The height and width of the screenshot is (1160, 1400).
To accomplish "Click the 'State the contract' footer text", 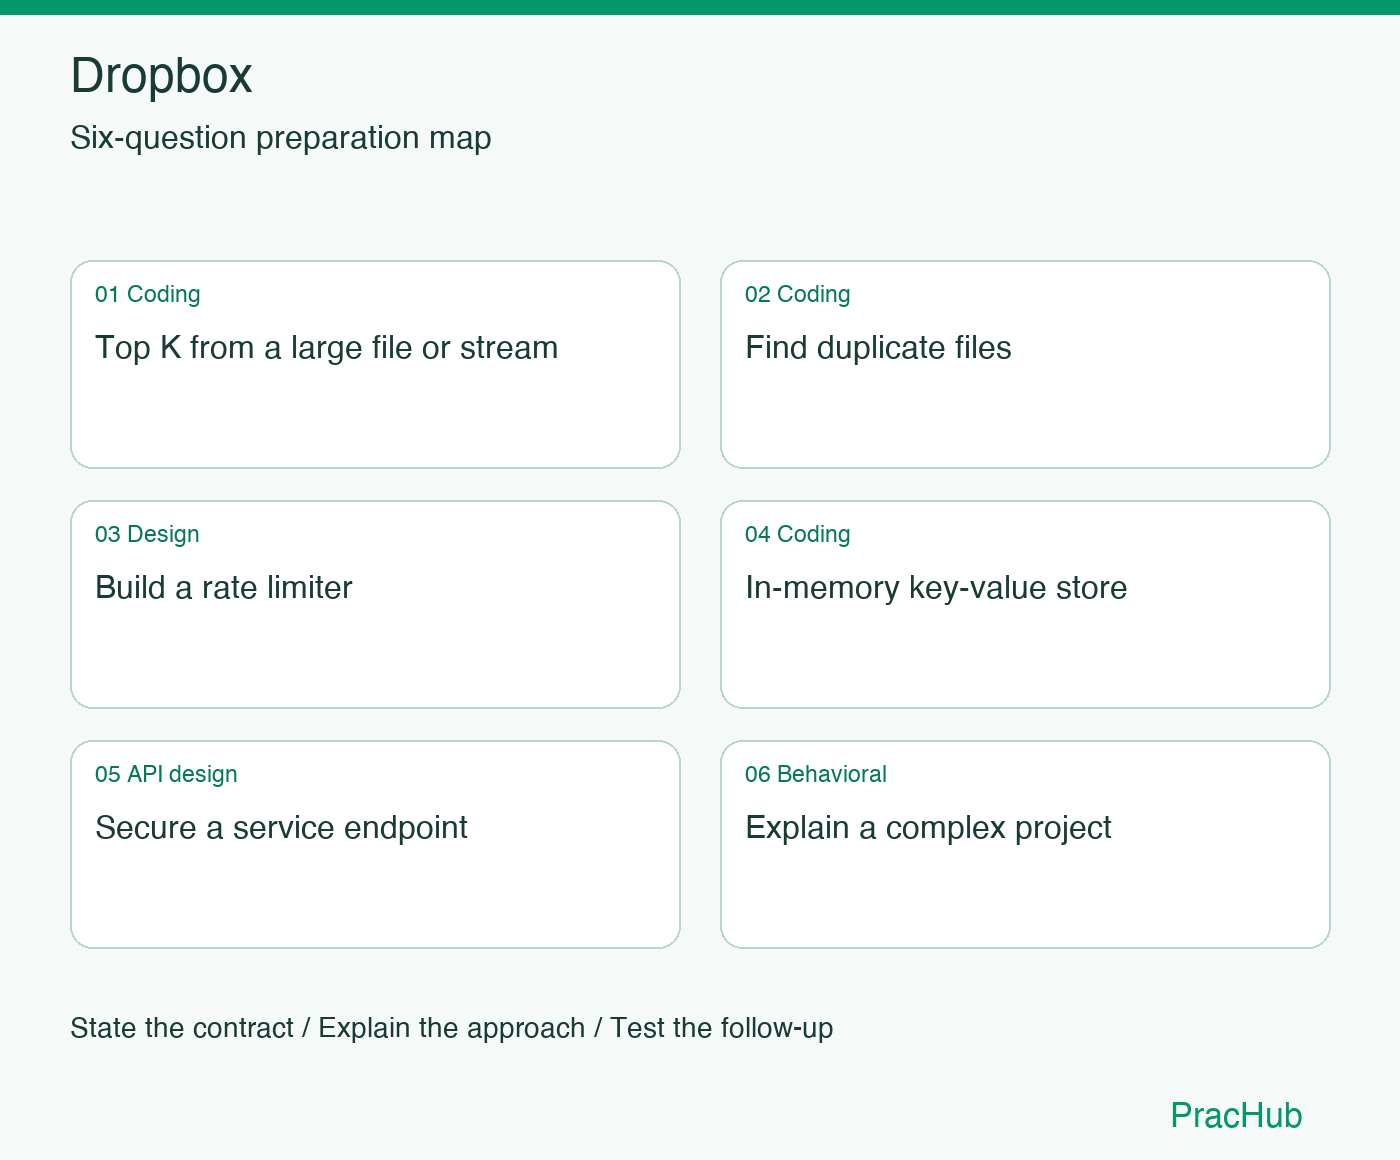I will (182, 1028).
